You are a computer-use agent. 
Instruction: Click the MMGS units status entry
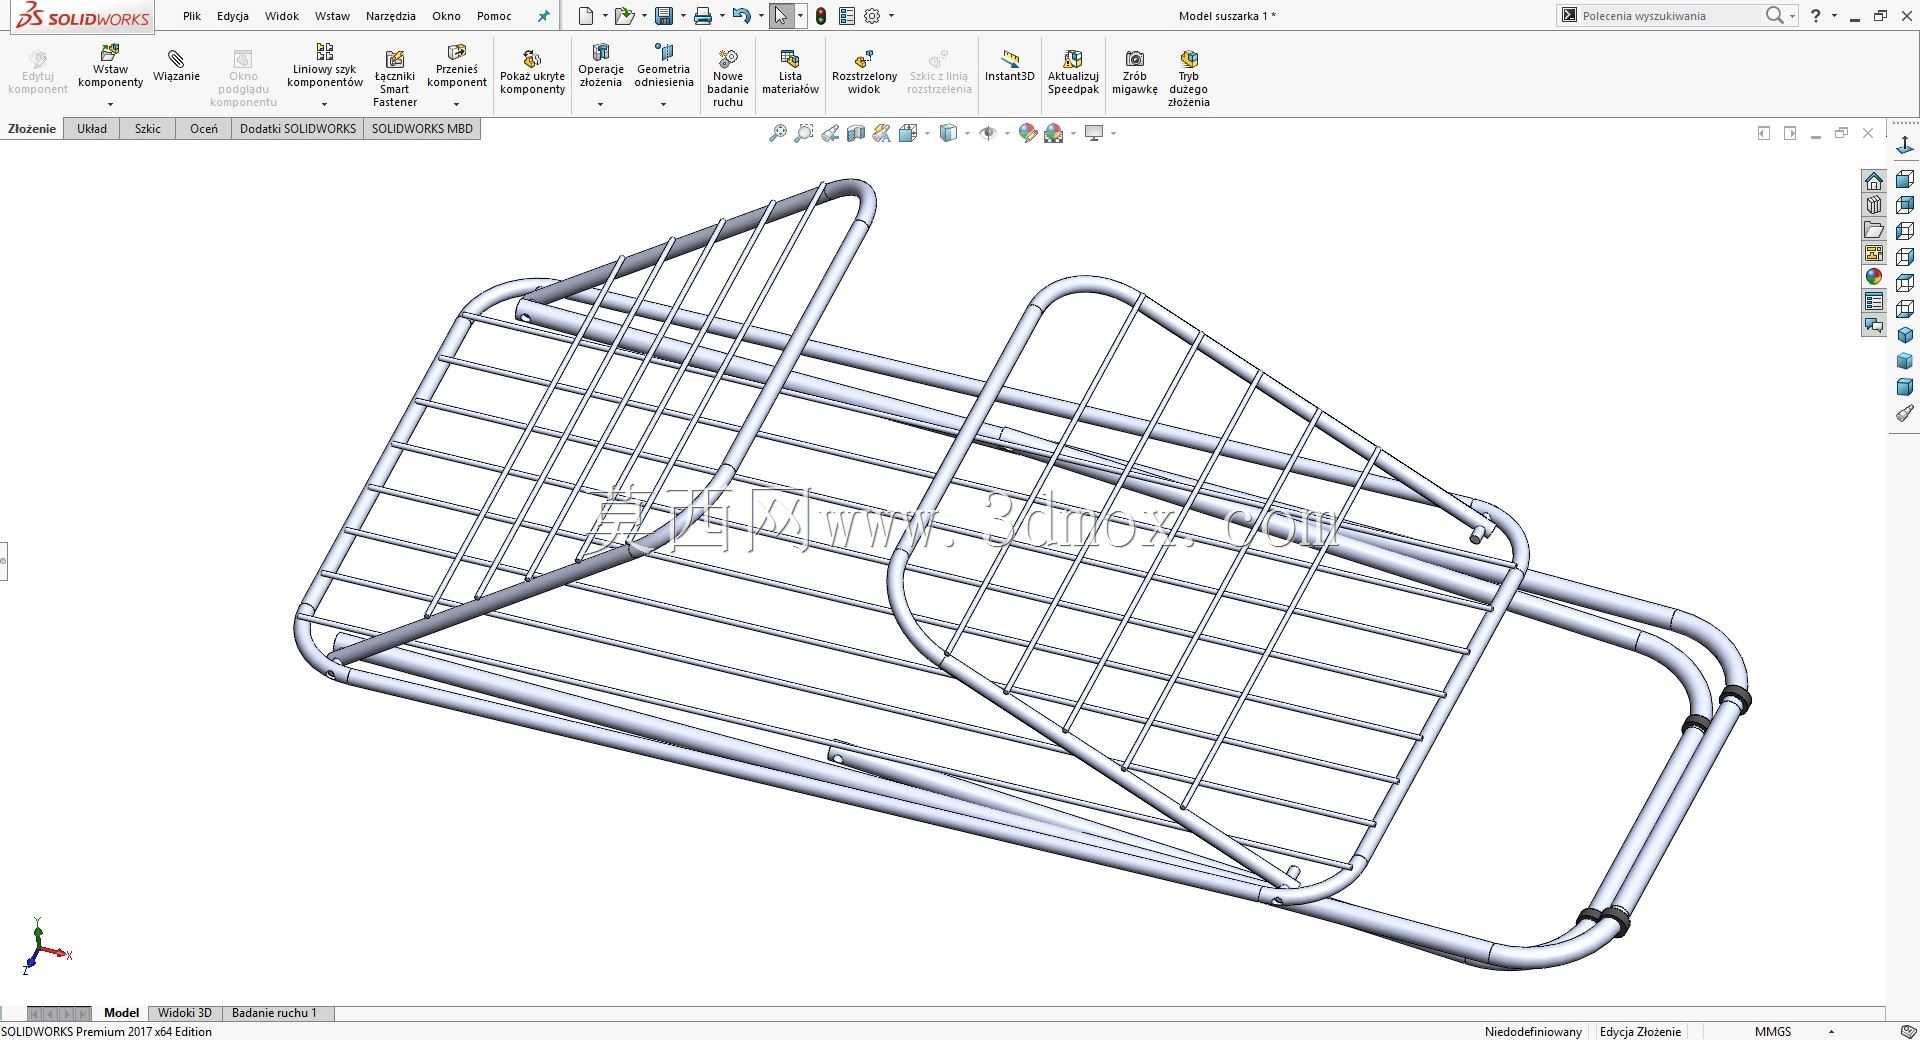pyautogui.click(x=1773, y=1031)
